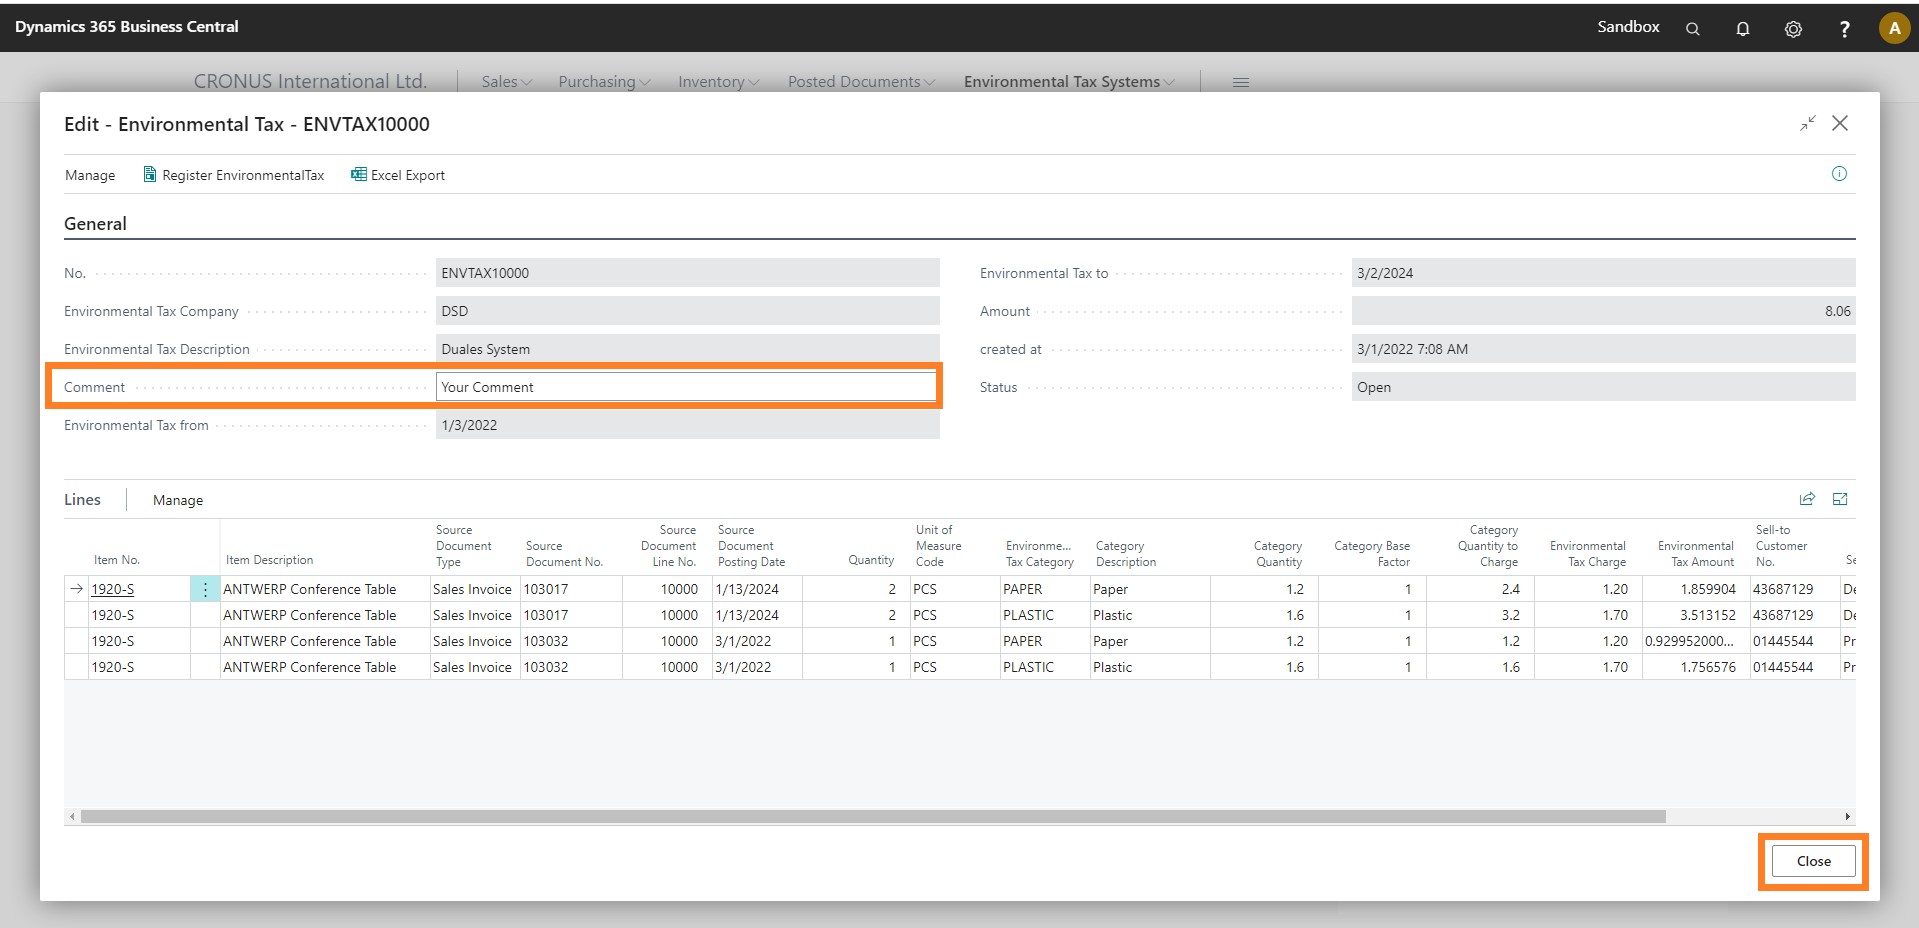Show more options for first 1920-S row
The width and height of the screenshot is (1919, 928).
(205, 589)
